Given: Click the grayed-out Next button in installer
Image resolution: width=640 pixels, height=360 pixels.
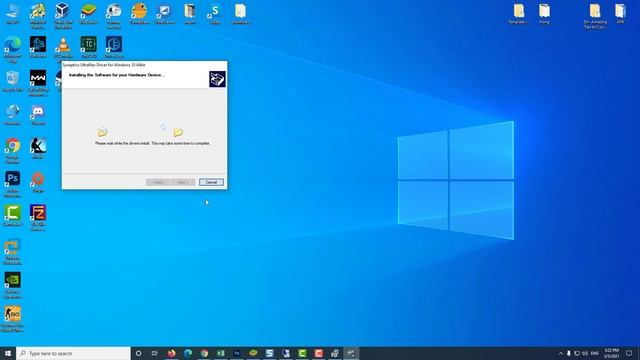Looking at the screenshot, I should (x=183, y=182).
